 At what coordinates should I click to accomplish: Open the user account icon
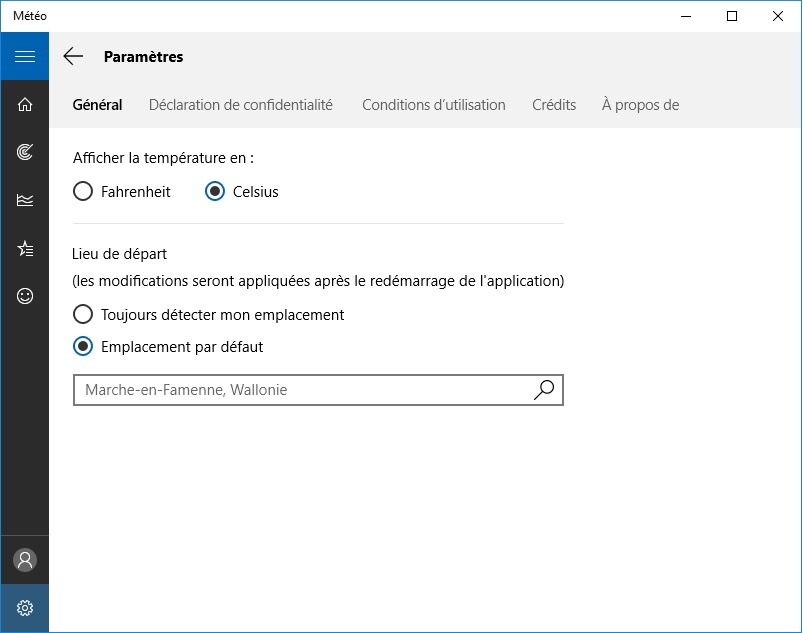[25, 560]
